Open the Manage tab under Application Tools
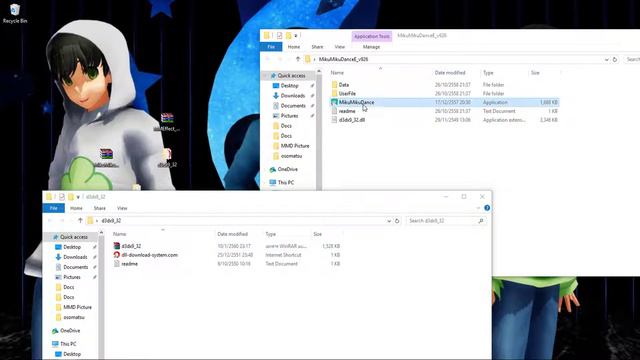640x360 pixels. point(371,47)
